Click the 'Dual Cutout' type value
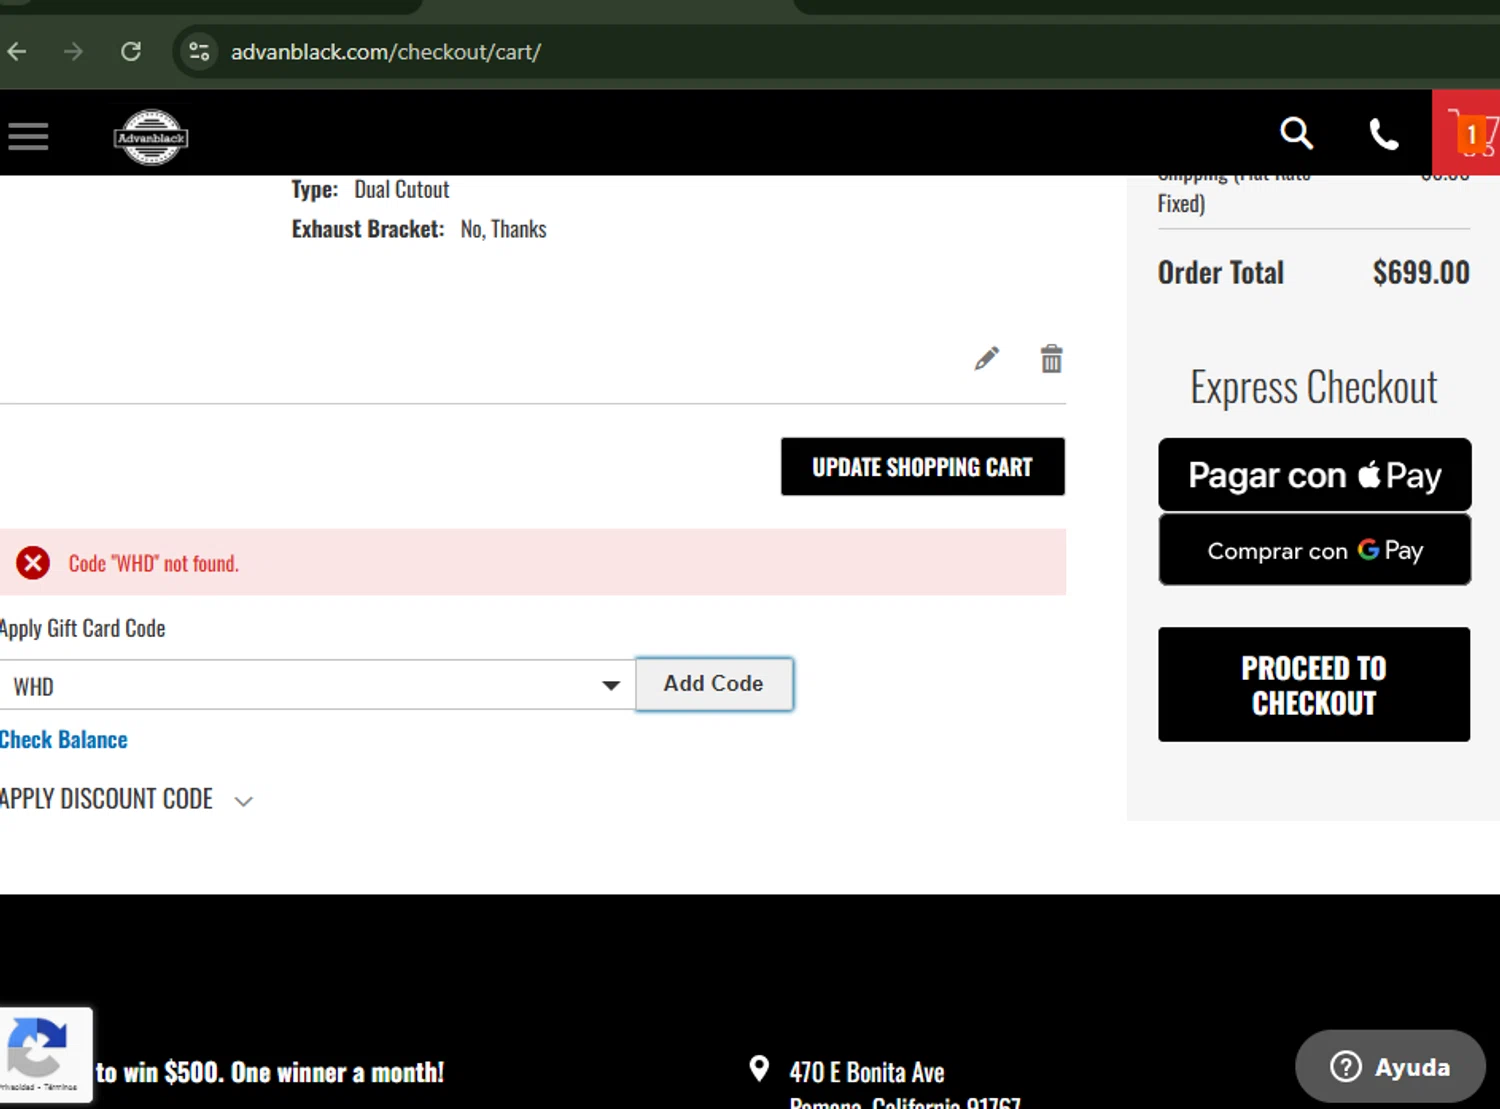 pyautogui.click(x=402, y=189)
